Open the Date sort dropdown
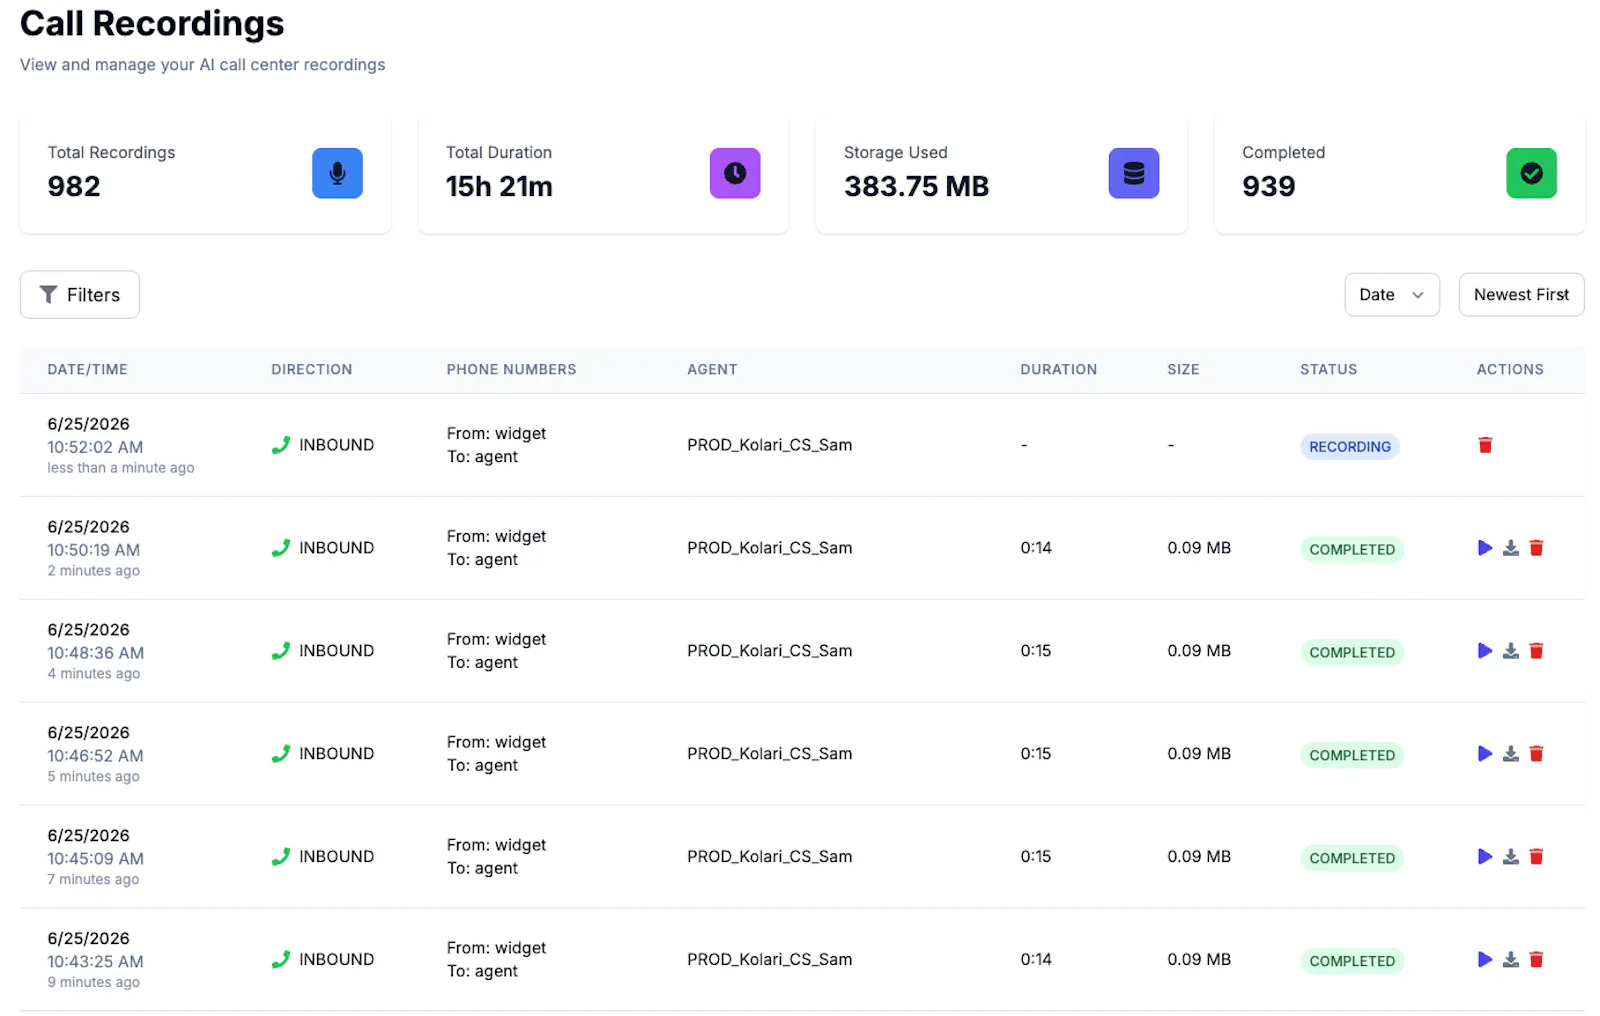Viewport: 1600px width, 1016px height. click(x=1392, y=295)
